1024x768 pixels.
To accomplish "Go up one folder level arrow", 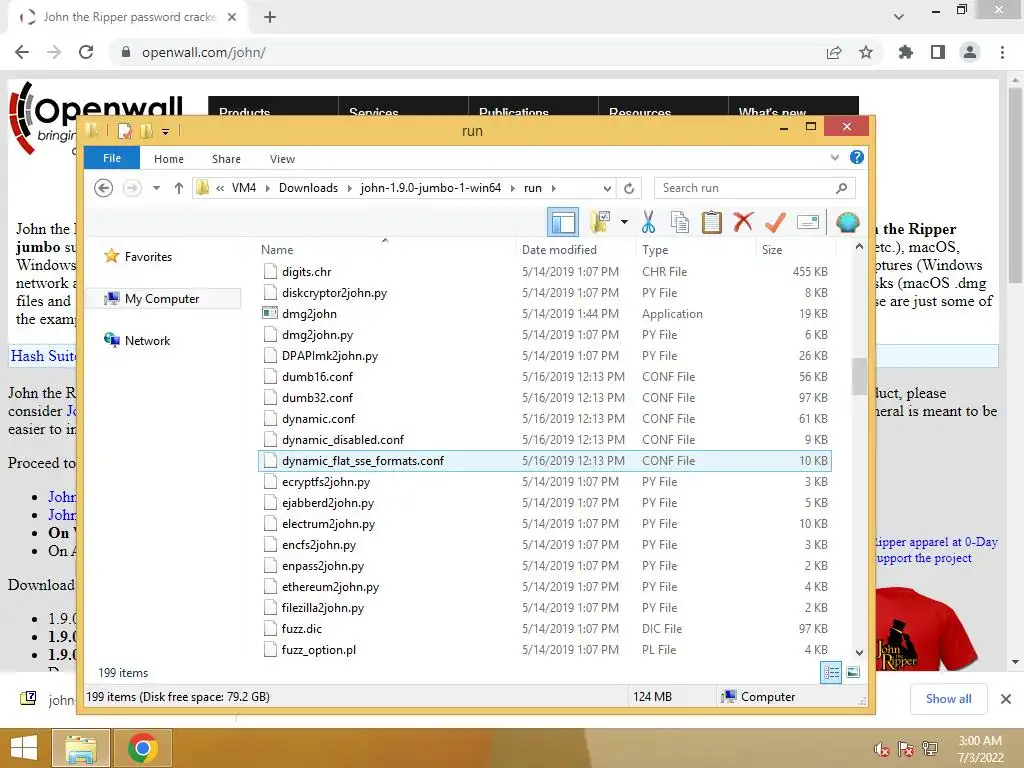I will [x=178, y=188].
